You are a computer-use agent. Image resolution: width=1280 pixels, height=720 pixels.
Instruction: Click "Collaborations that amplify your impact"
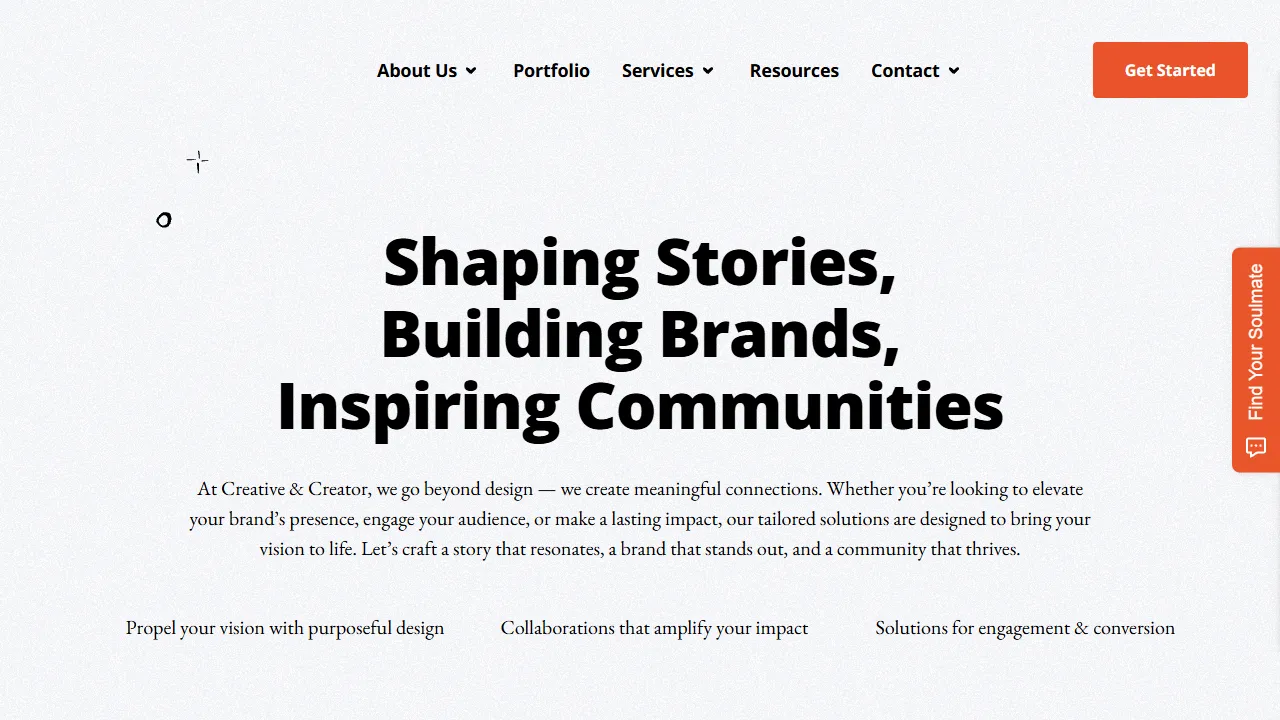(x=654, y=627)
